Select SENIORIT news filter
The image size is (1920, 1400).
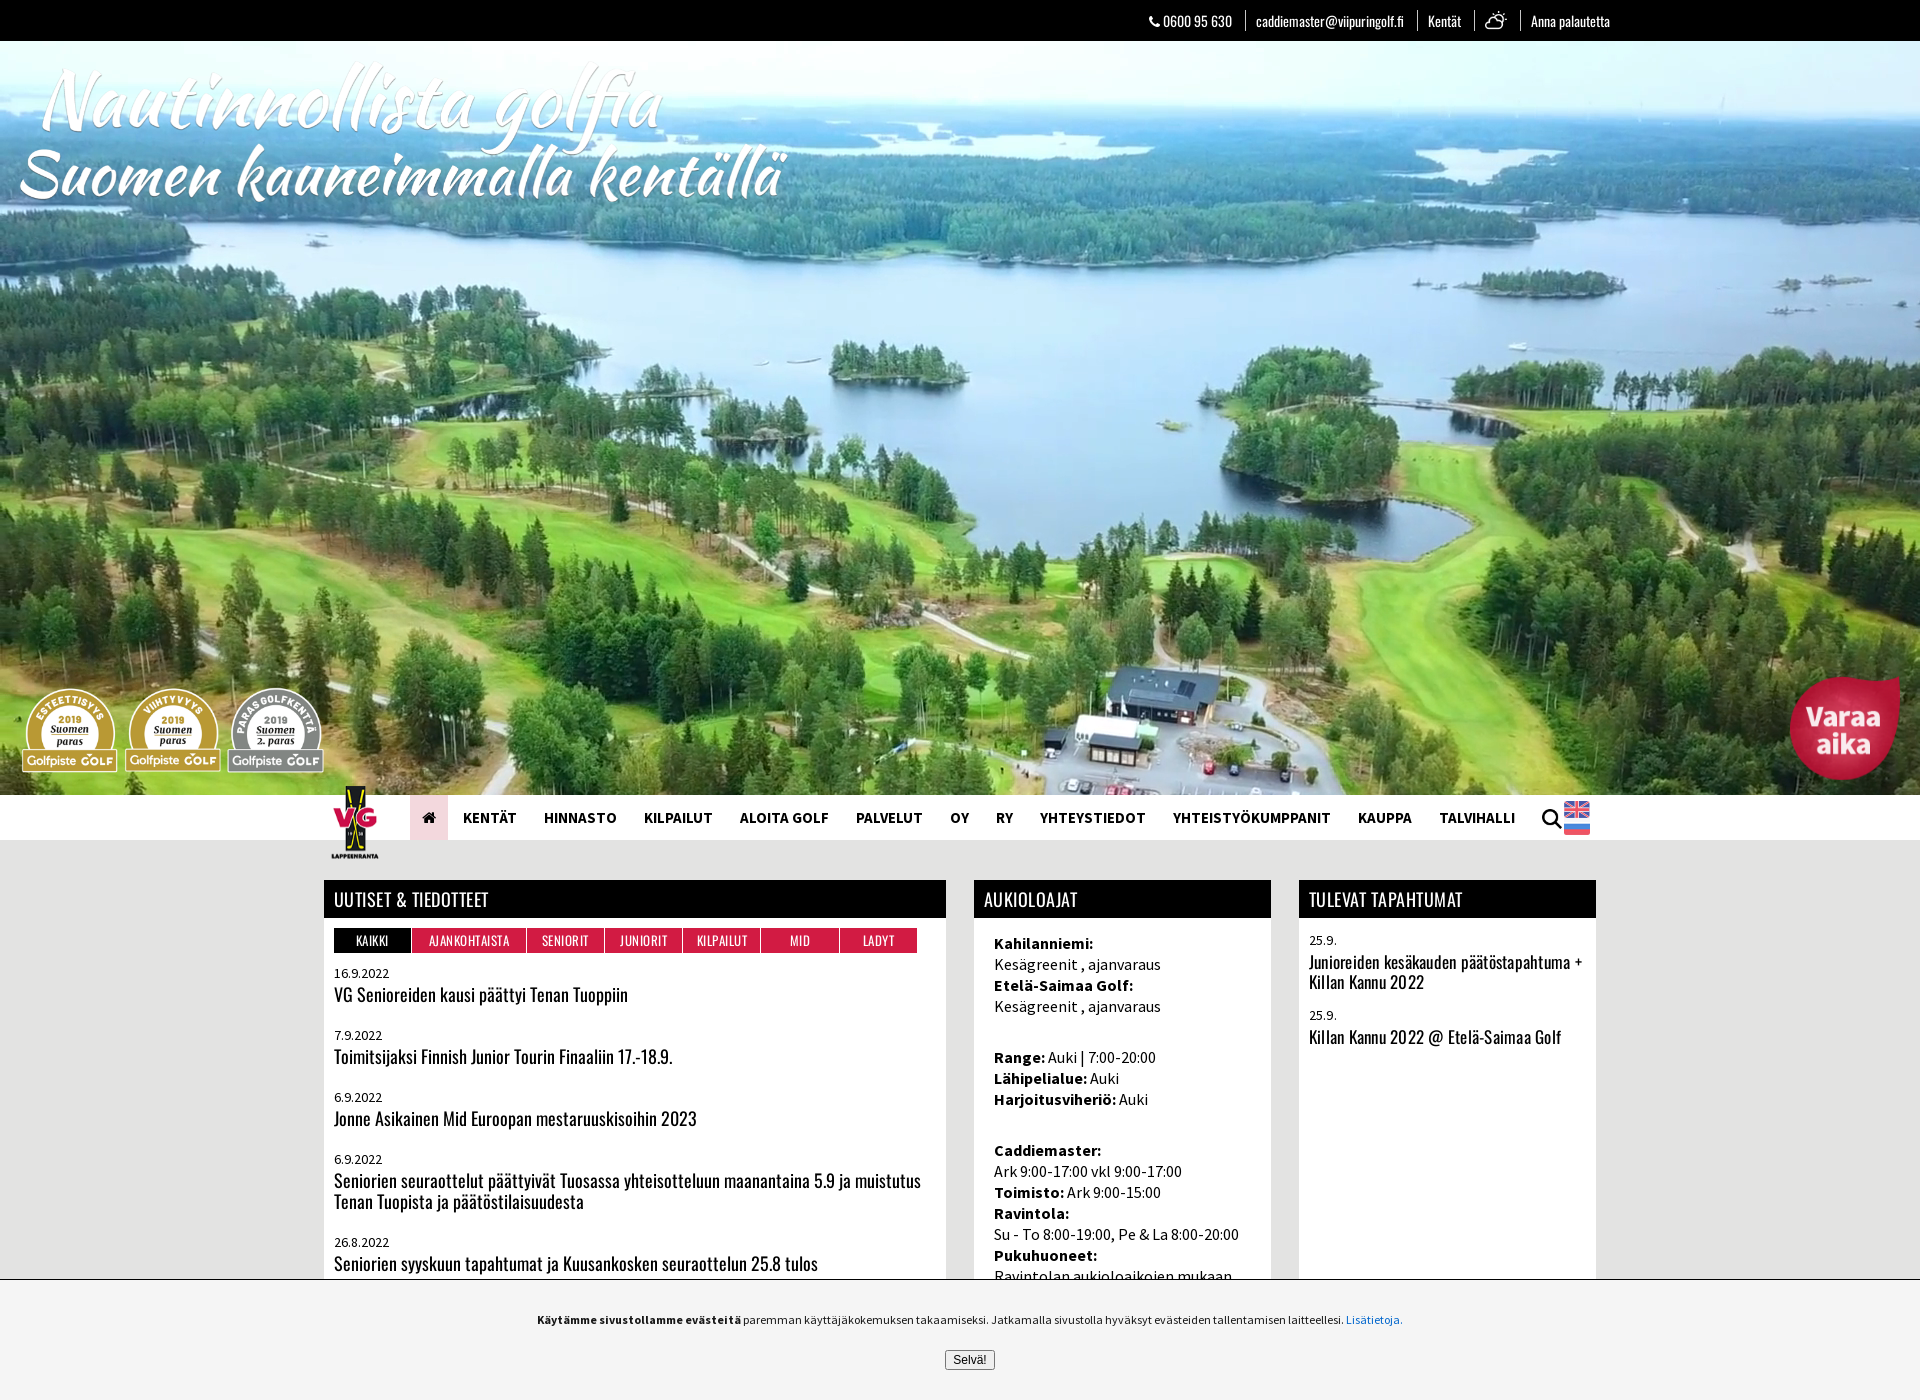tap(565, 941)
